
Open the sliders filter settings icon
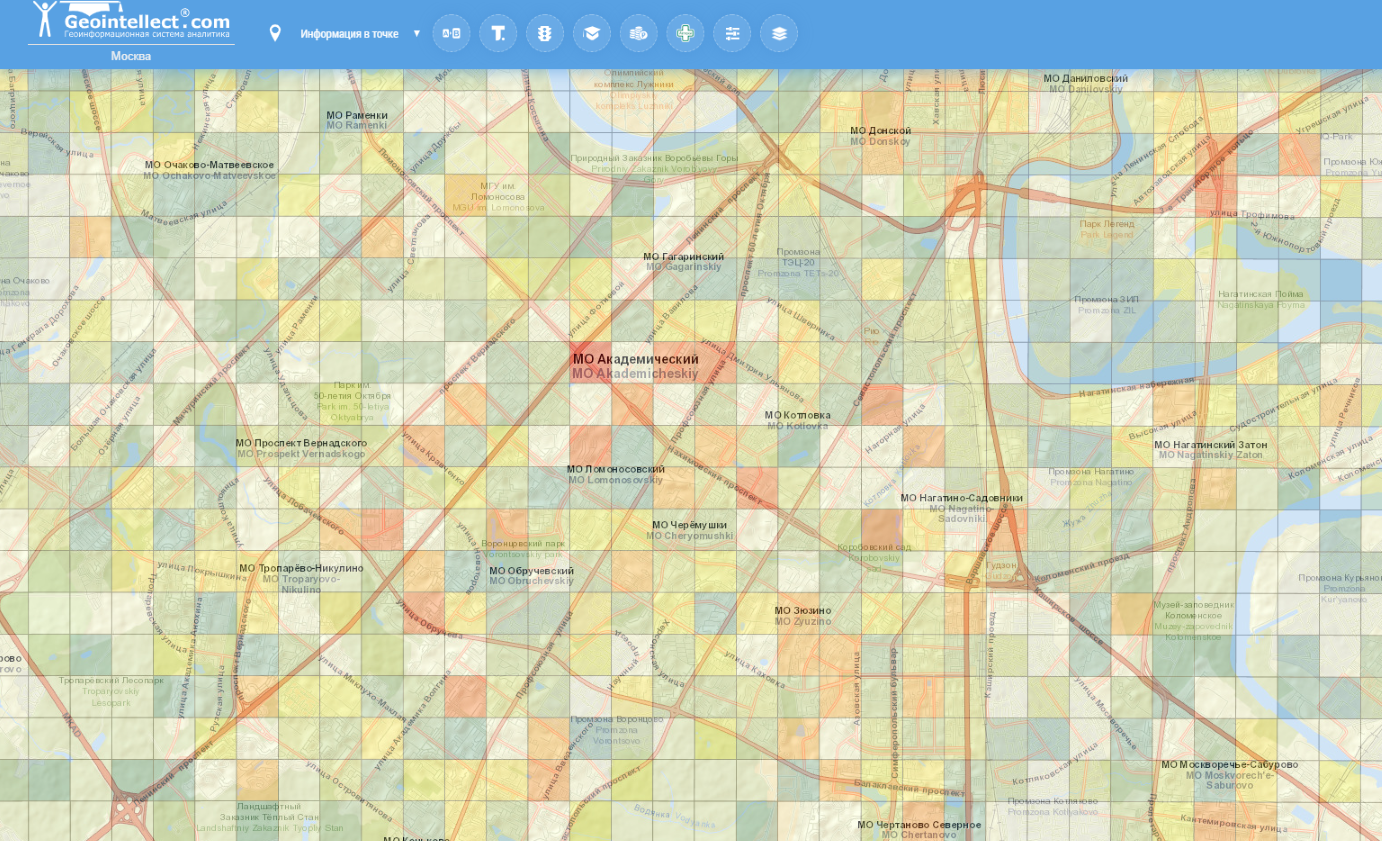(732, 33)
